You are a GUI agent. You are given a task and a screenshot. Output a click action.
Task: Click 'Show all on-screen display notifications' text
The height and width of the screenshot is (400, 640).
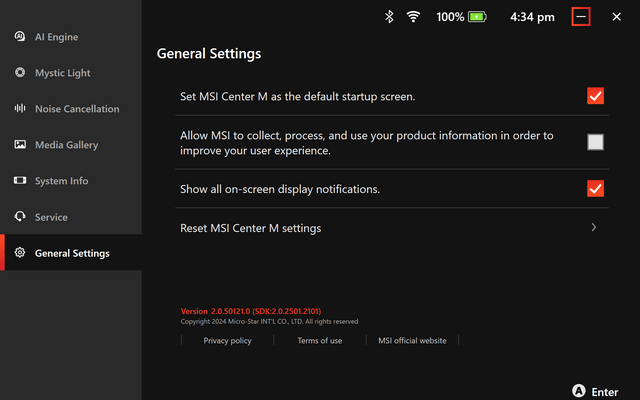(280, 189)
